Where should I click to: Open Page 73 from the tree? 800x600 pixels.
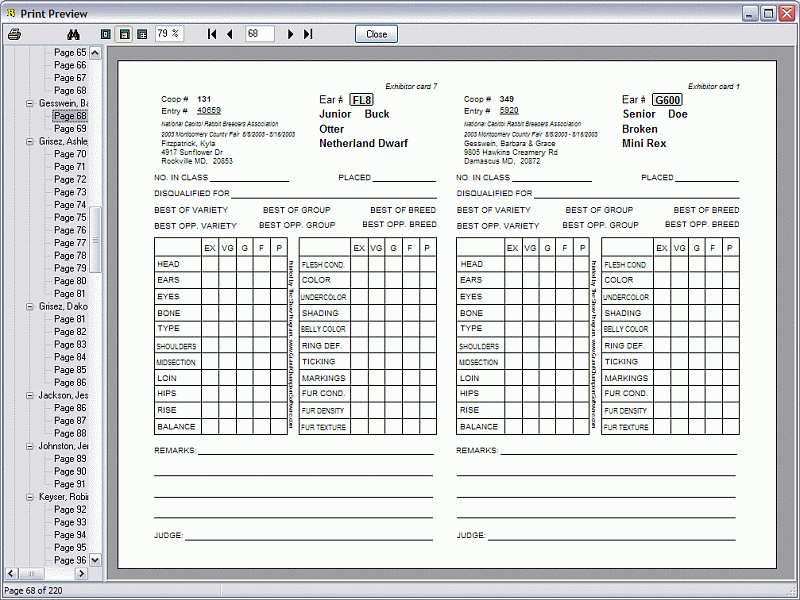pyautogui.click(x=70, y=192)
